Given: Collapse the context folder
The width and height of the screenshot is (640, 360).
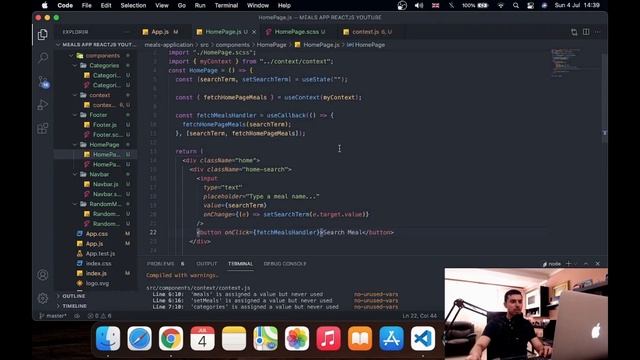Looking at the screenshot, I should point(75,95).
